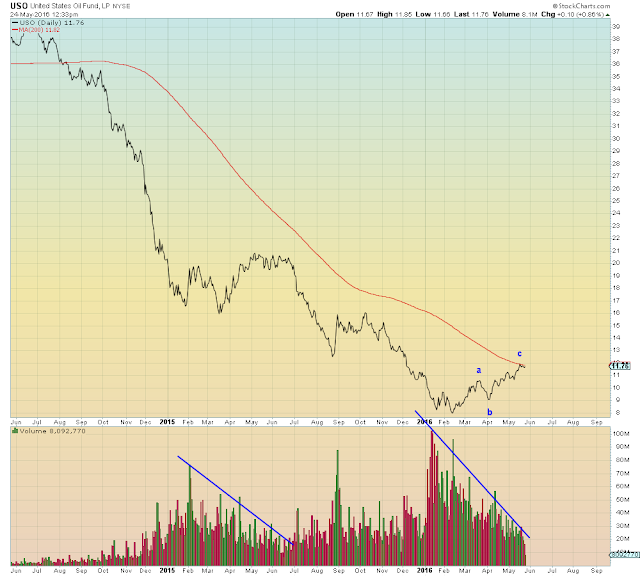640x576 pixels.
Task: Click the '24-May-2016 12:33pm' timestamp
Action: click(44, 14)
